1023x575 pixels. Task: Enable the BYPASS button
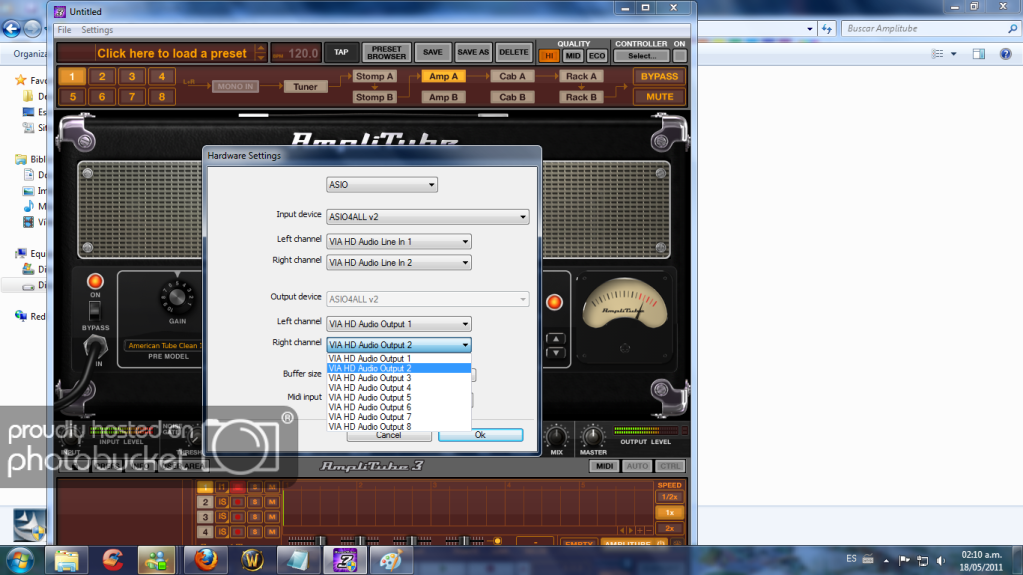pos(659,76)
